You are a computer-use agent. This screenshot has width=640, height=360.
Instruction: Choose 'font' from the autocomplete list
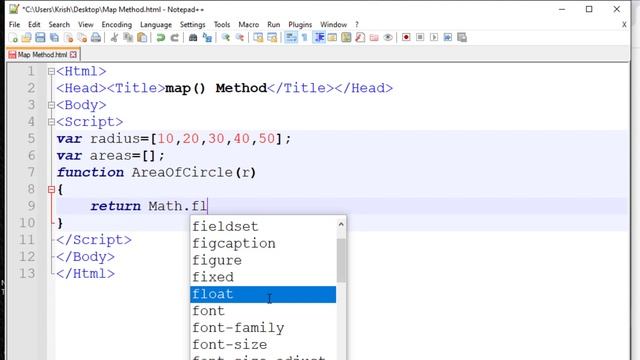click(263, 311)
